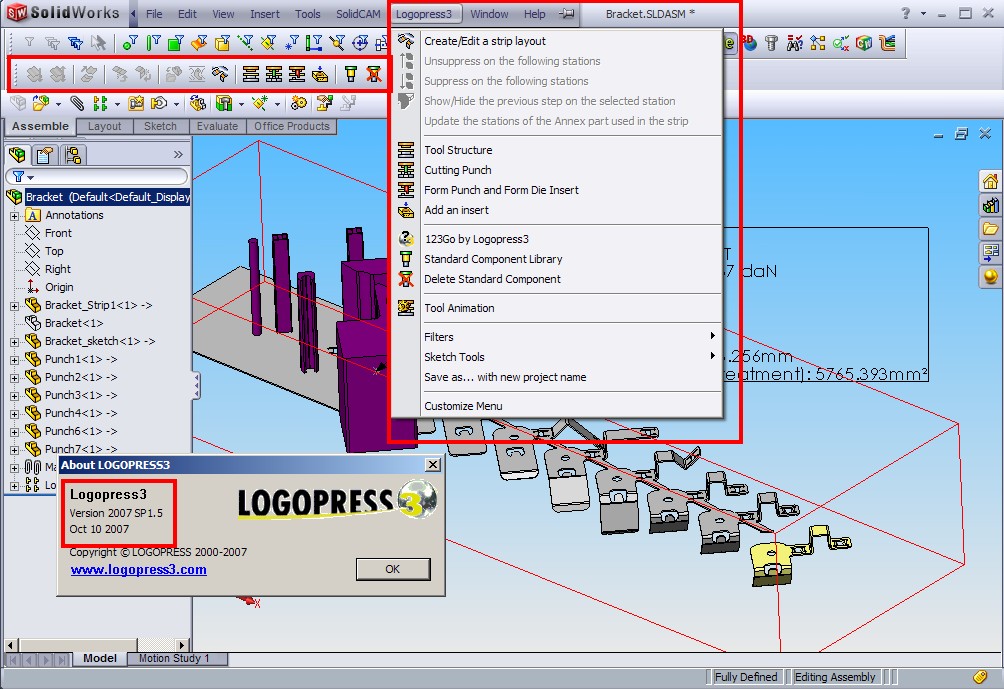Expand the Punch1<1> tree node

tap(15, 359)
